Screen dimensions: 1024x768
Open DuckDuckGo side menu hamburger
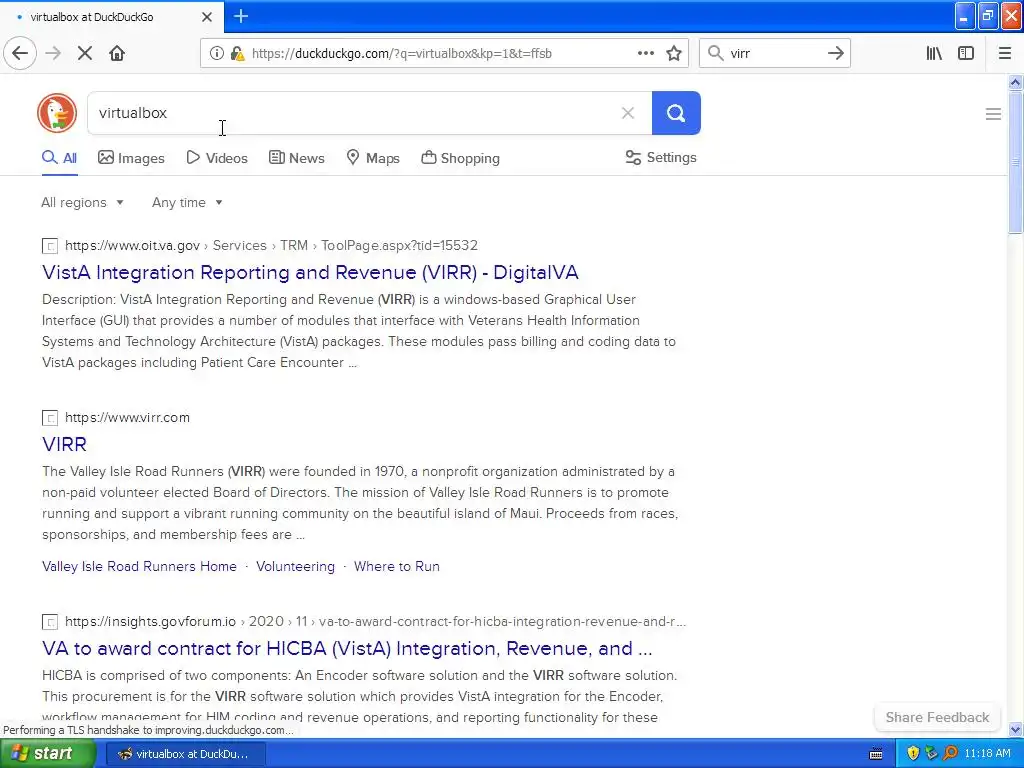click(x=993, y=114)
